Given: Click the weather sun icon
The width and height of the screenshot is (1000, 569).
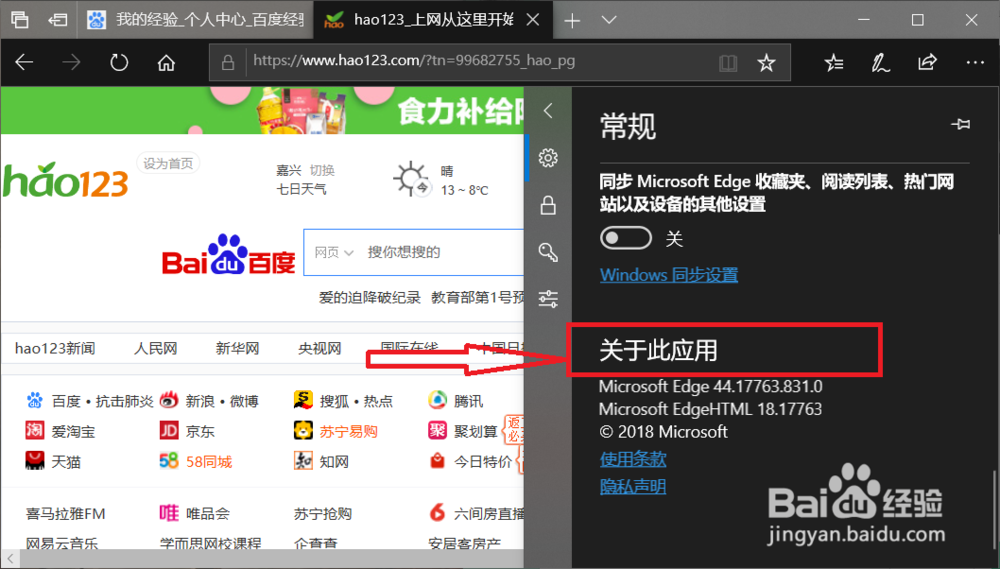Looking at the screenshot, I should [411, 178].
